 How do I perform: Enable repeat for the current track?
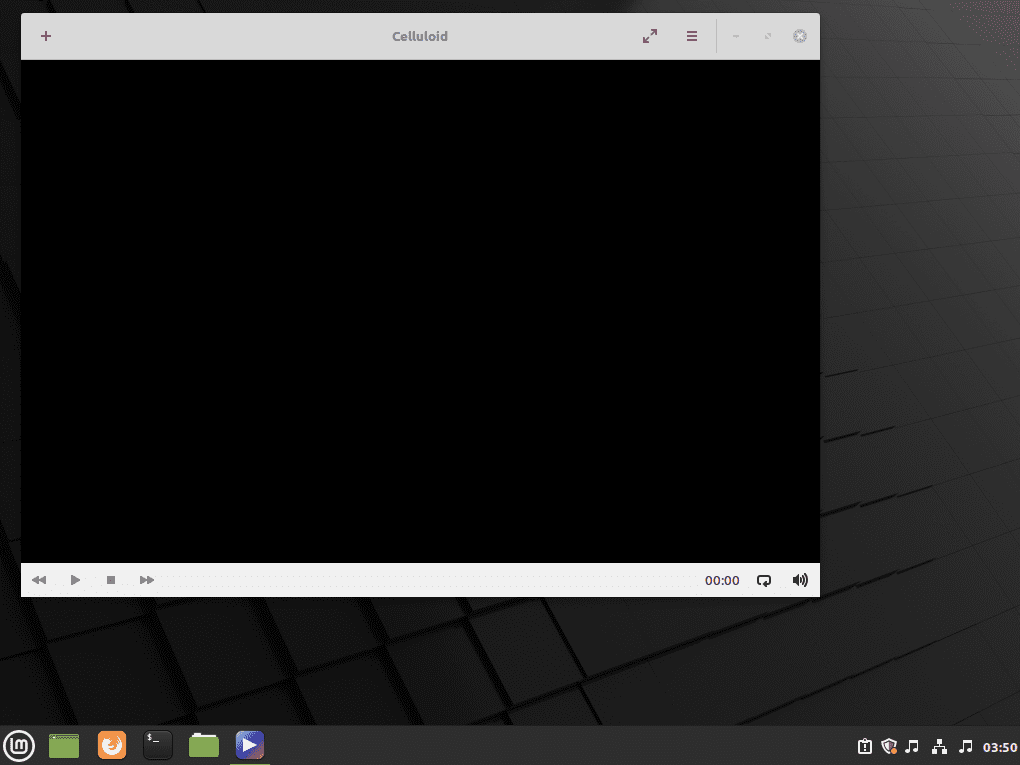click(763, 580)
